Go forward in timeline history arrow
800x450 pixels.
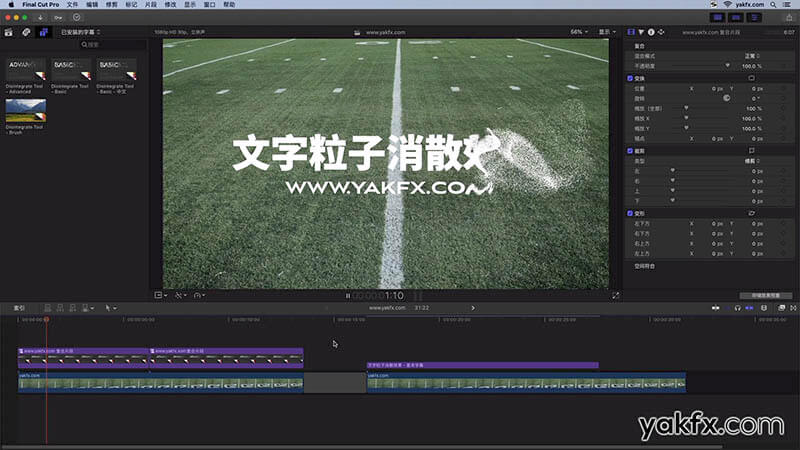coord(473,308)
